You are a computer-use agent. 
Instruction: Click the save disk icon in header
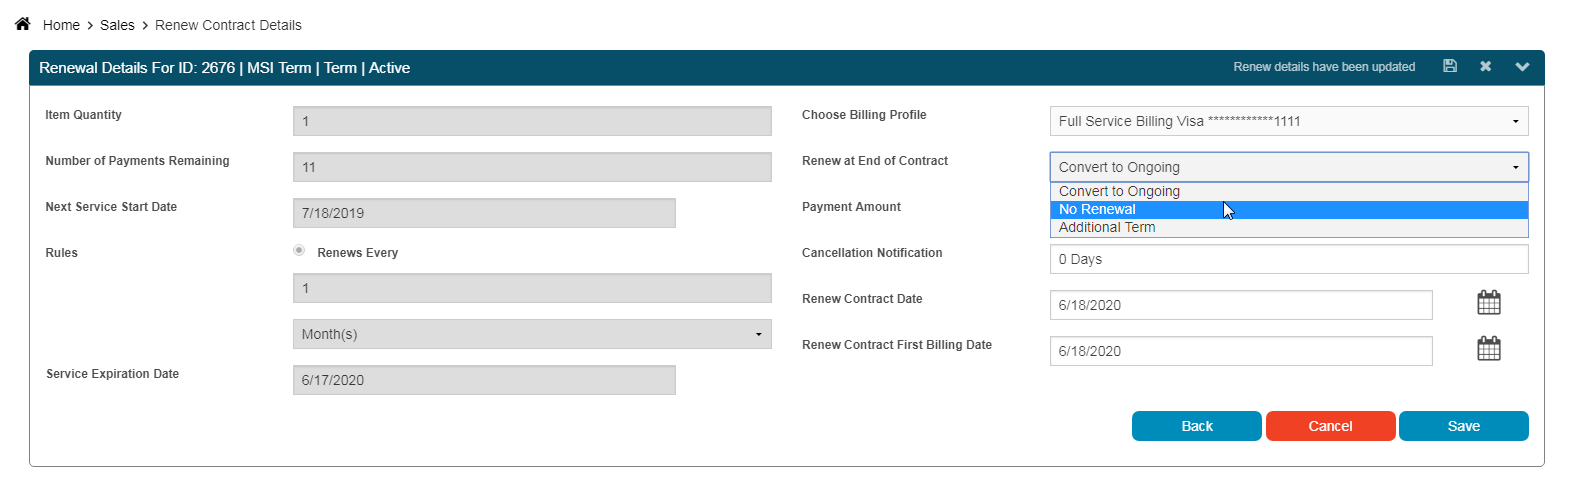click(1450, 66)
